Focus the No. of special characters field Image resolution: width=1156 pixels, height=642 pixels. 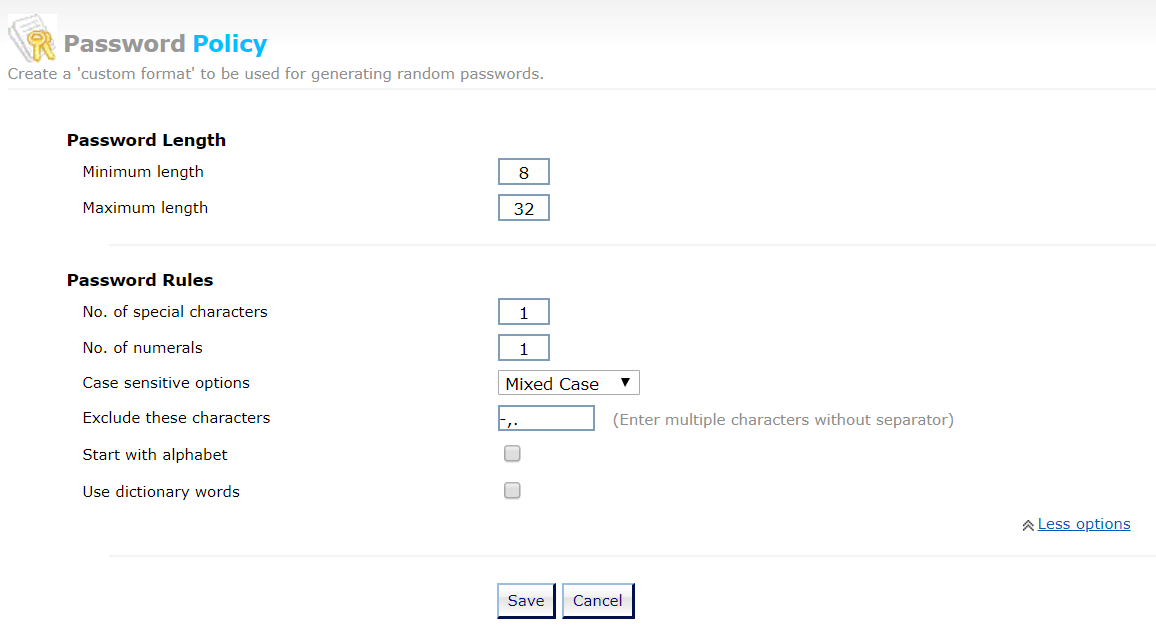pyautogui.click(x=523, y=311)
